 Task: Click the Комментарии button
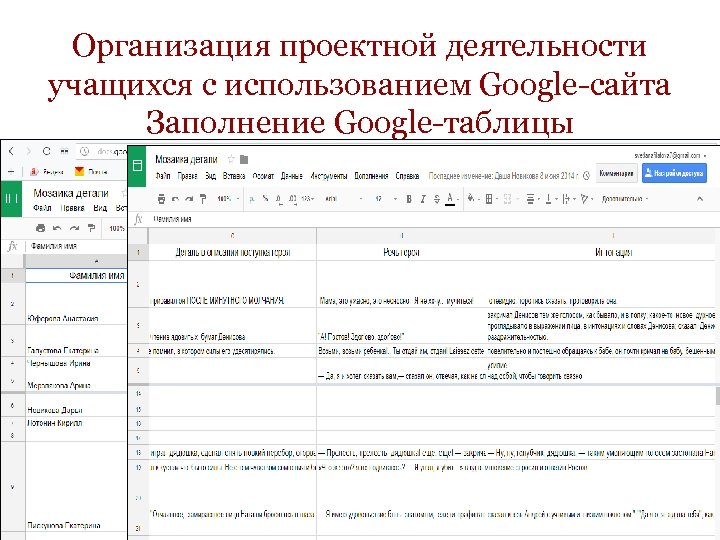click(x=616, y=174)
